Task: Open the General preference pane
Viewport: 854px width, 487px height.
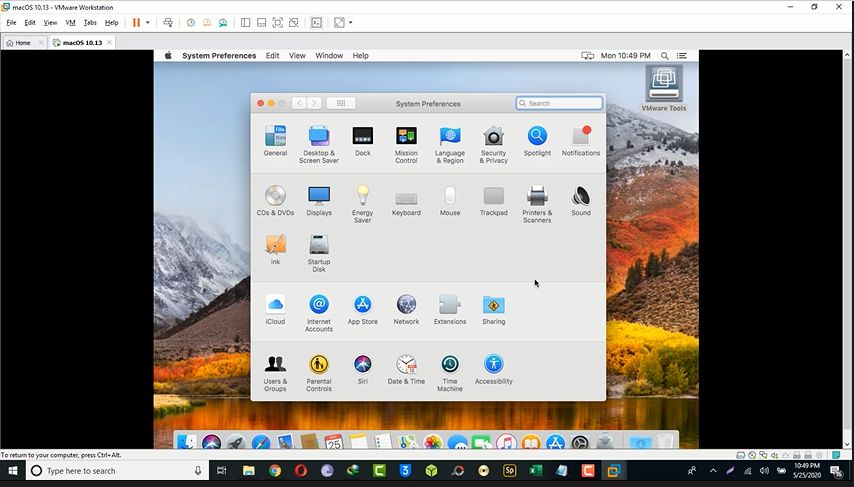Action: 275,141
